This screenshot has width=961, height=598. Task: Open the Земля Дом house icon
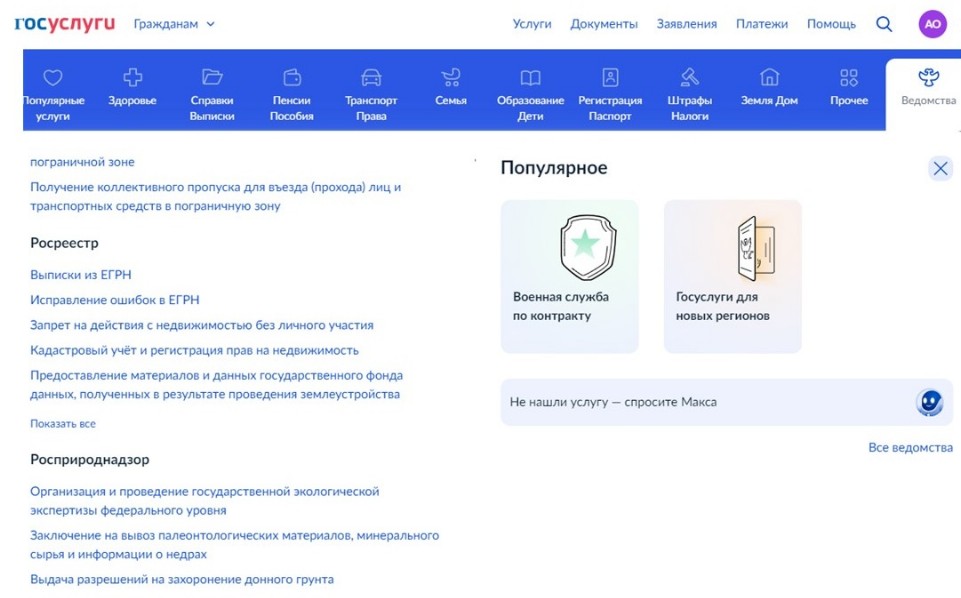pyautogui.click(x=769, y=78)
